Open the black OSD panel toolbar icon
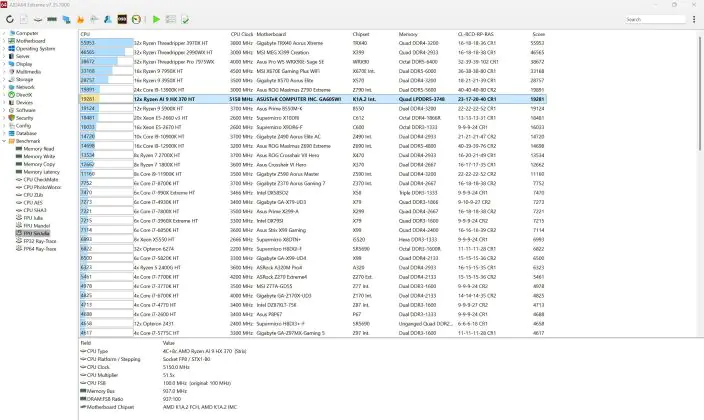704x420 pixels. pyautogui.click(x=122, y=19)
